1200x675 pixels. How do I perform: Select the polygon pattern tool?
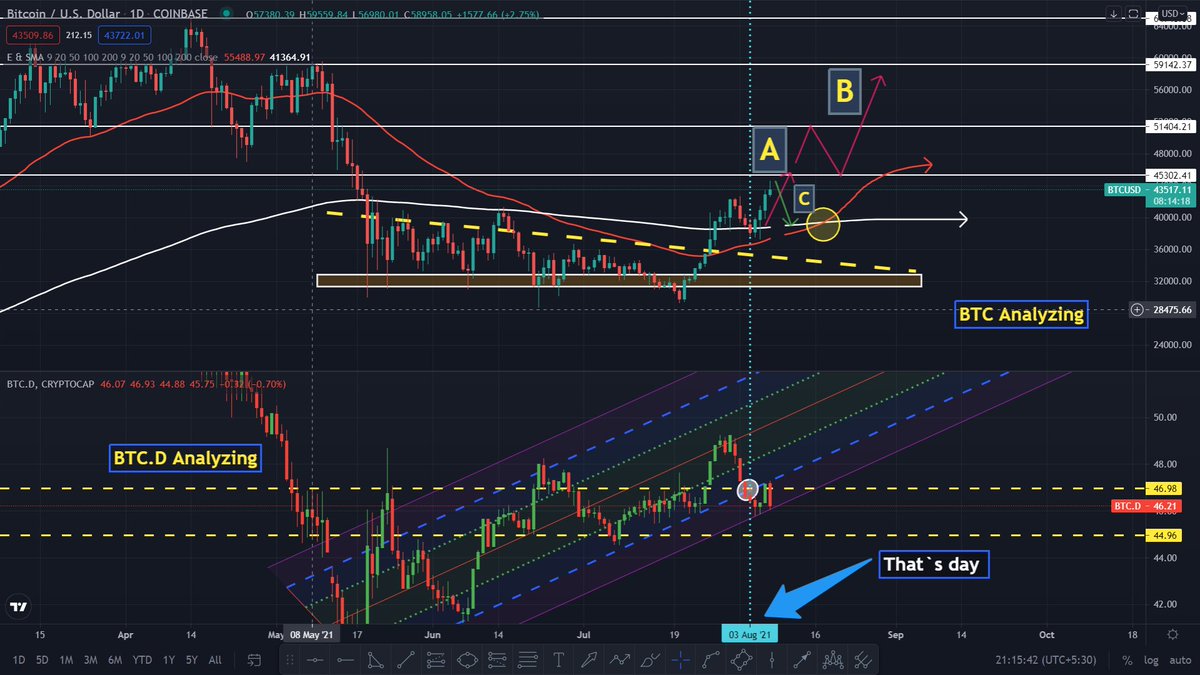click(x=741, y=660)
